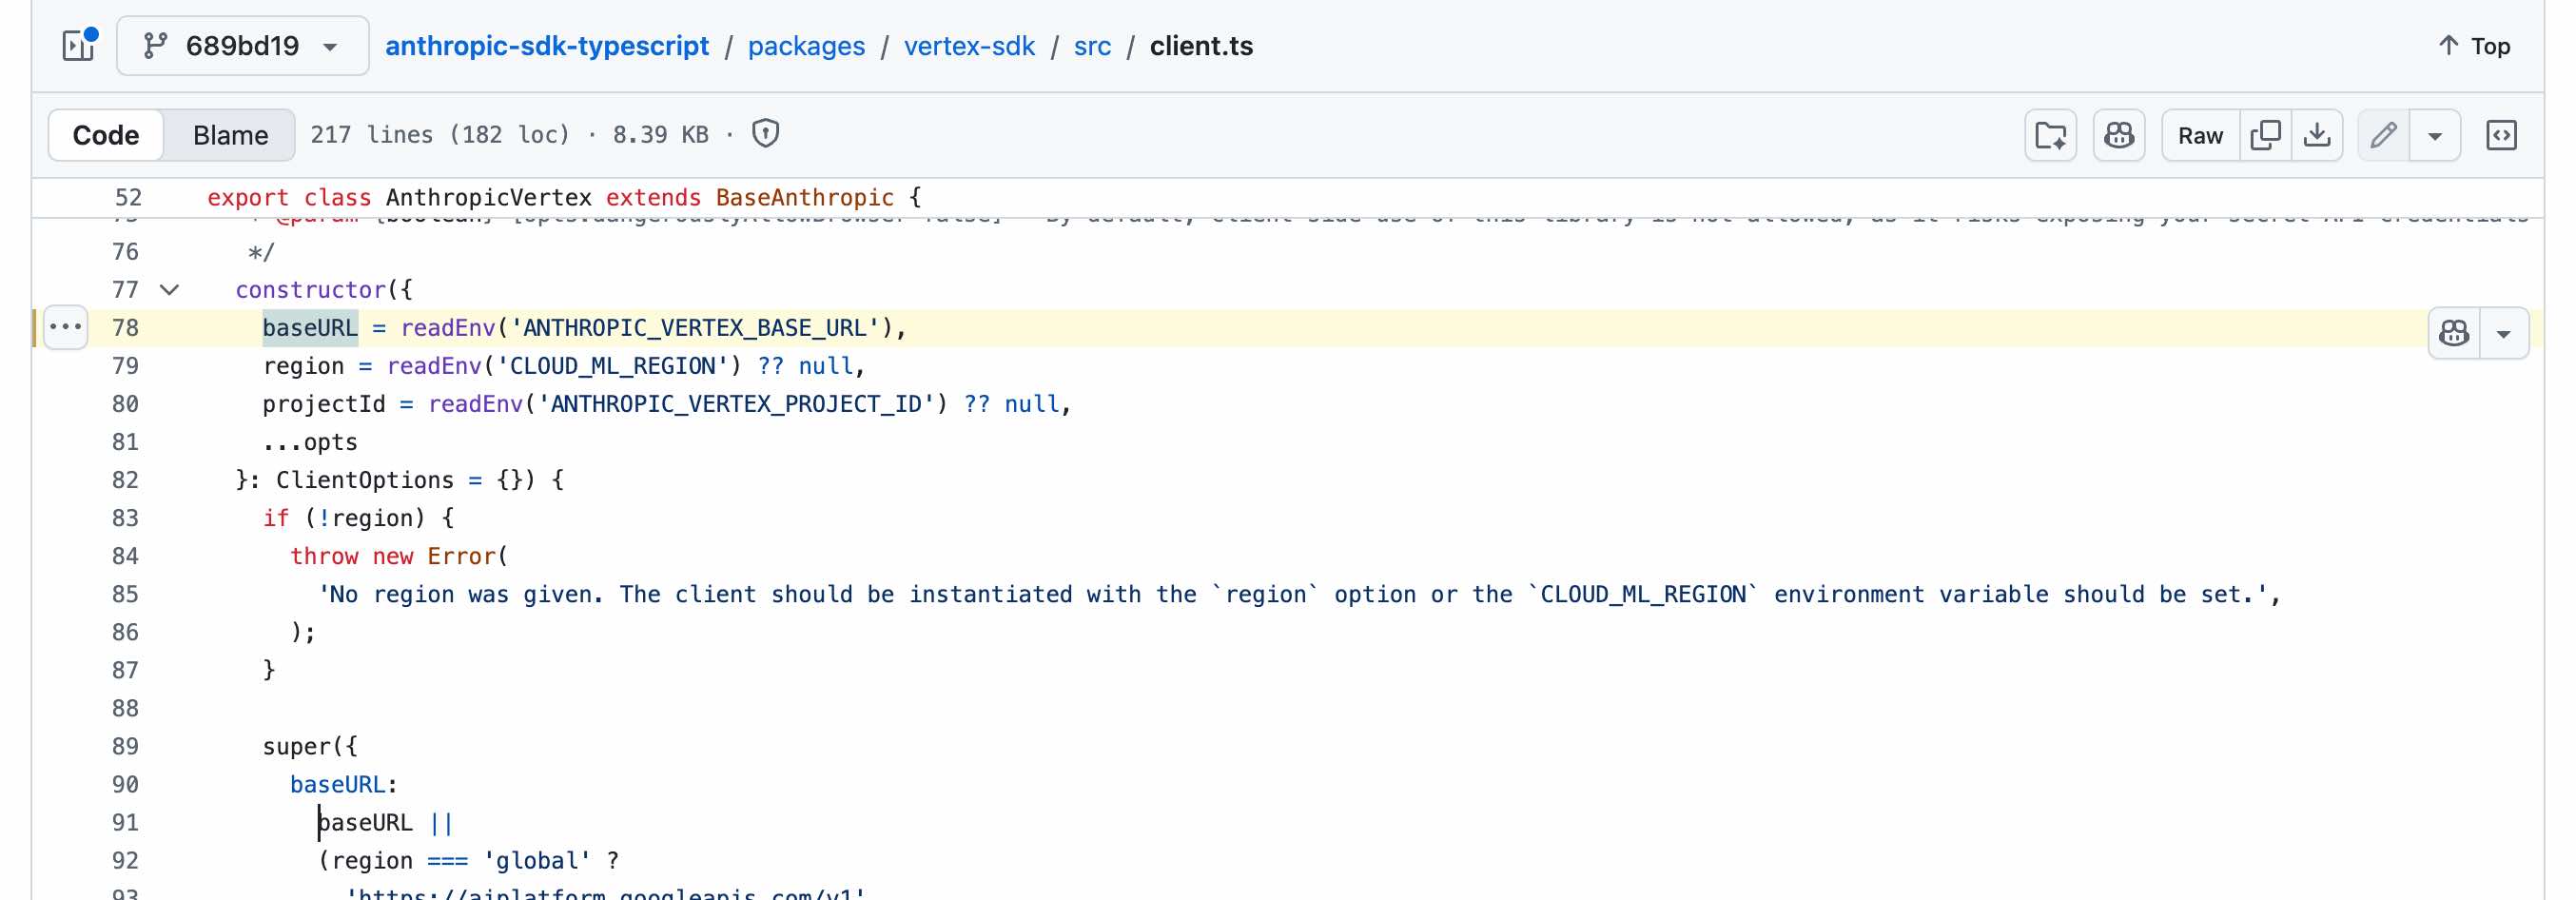Screen dimensions: 2576x900
Task: Open Copilot chat from file toolbar
Action: coord(2118,135)
